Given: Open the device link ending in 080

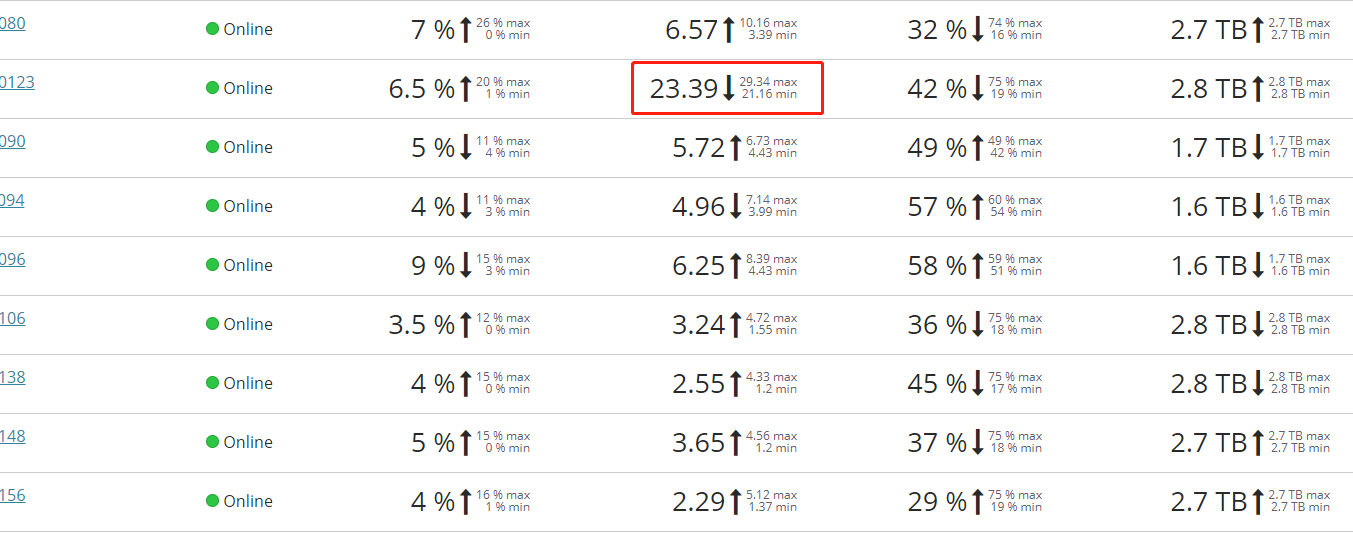Looking at the screenshot, I should 12,23.
